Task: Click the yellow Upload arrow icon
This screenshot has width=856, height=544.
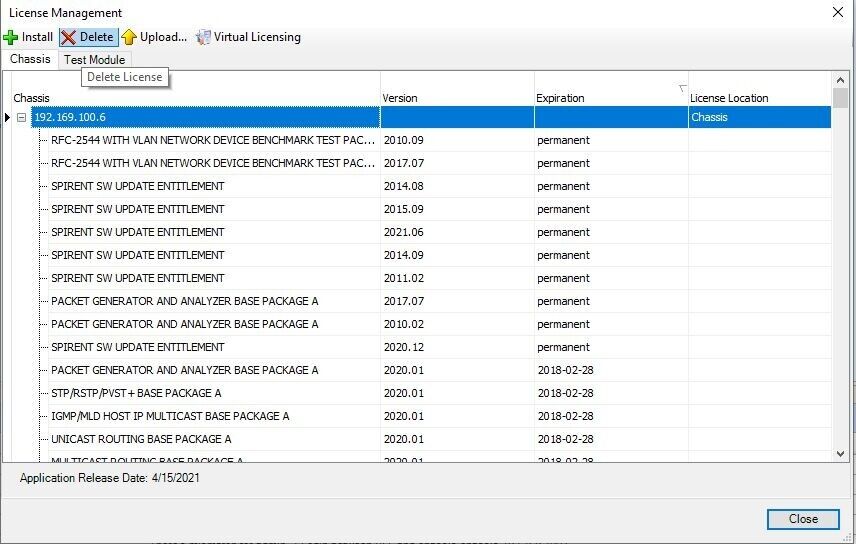Action: click(129, 37)
